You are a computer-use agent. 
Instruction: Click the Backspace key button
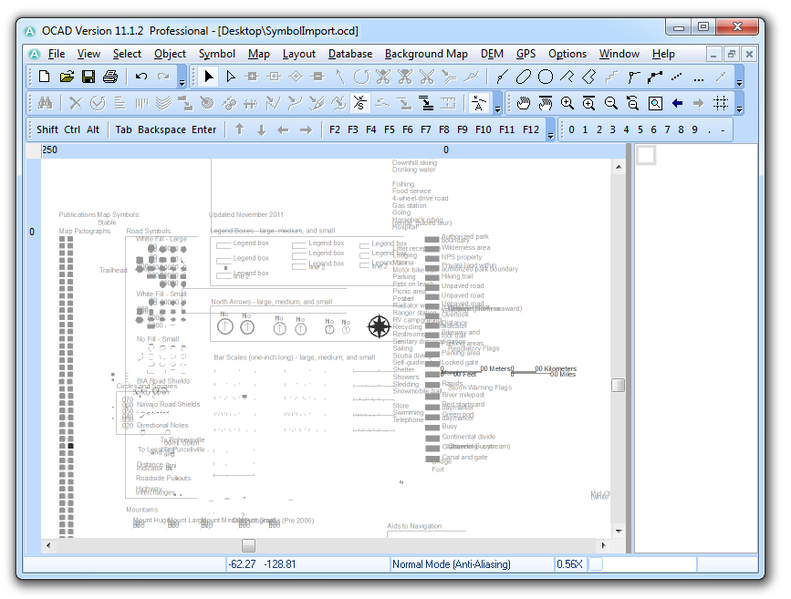point(162,130)
